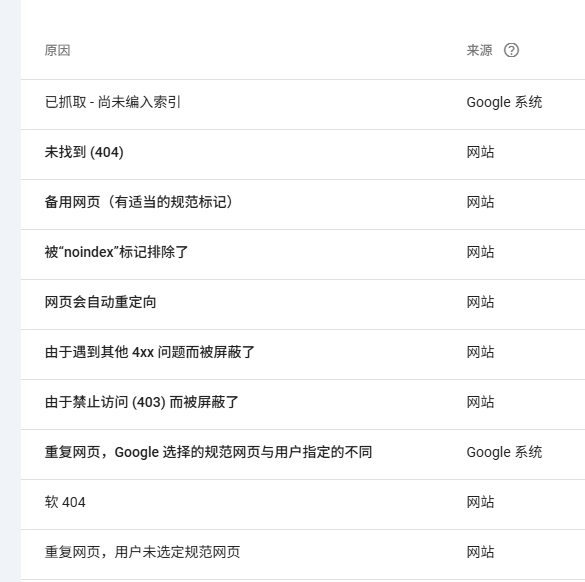Open the 未找到 (404) reason row
Screen dimensions: 585x582
point(303,154)
